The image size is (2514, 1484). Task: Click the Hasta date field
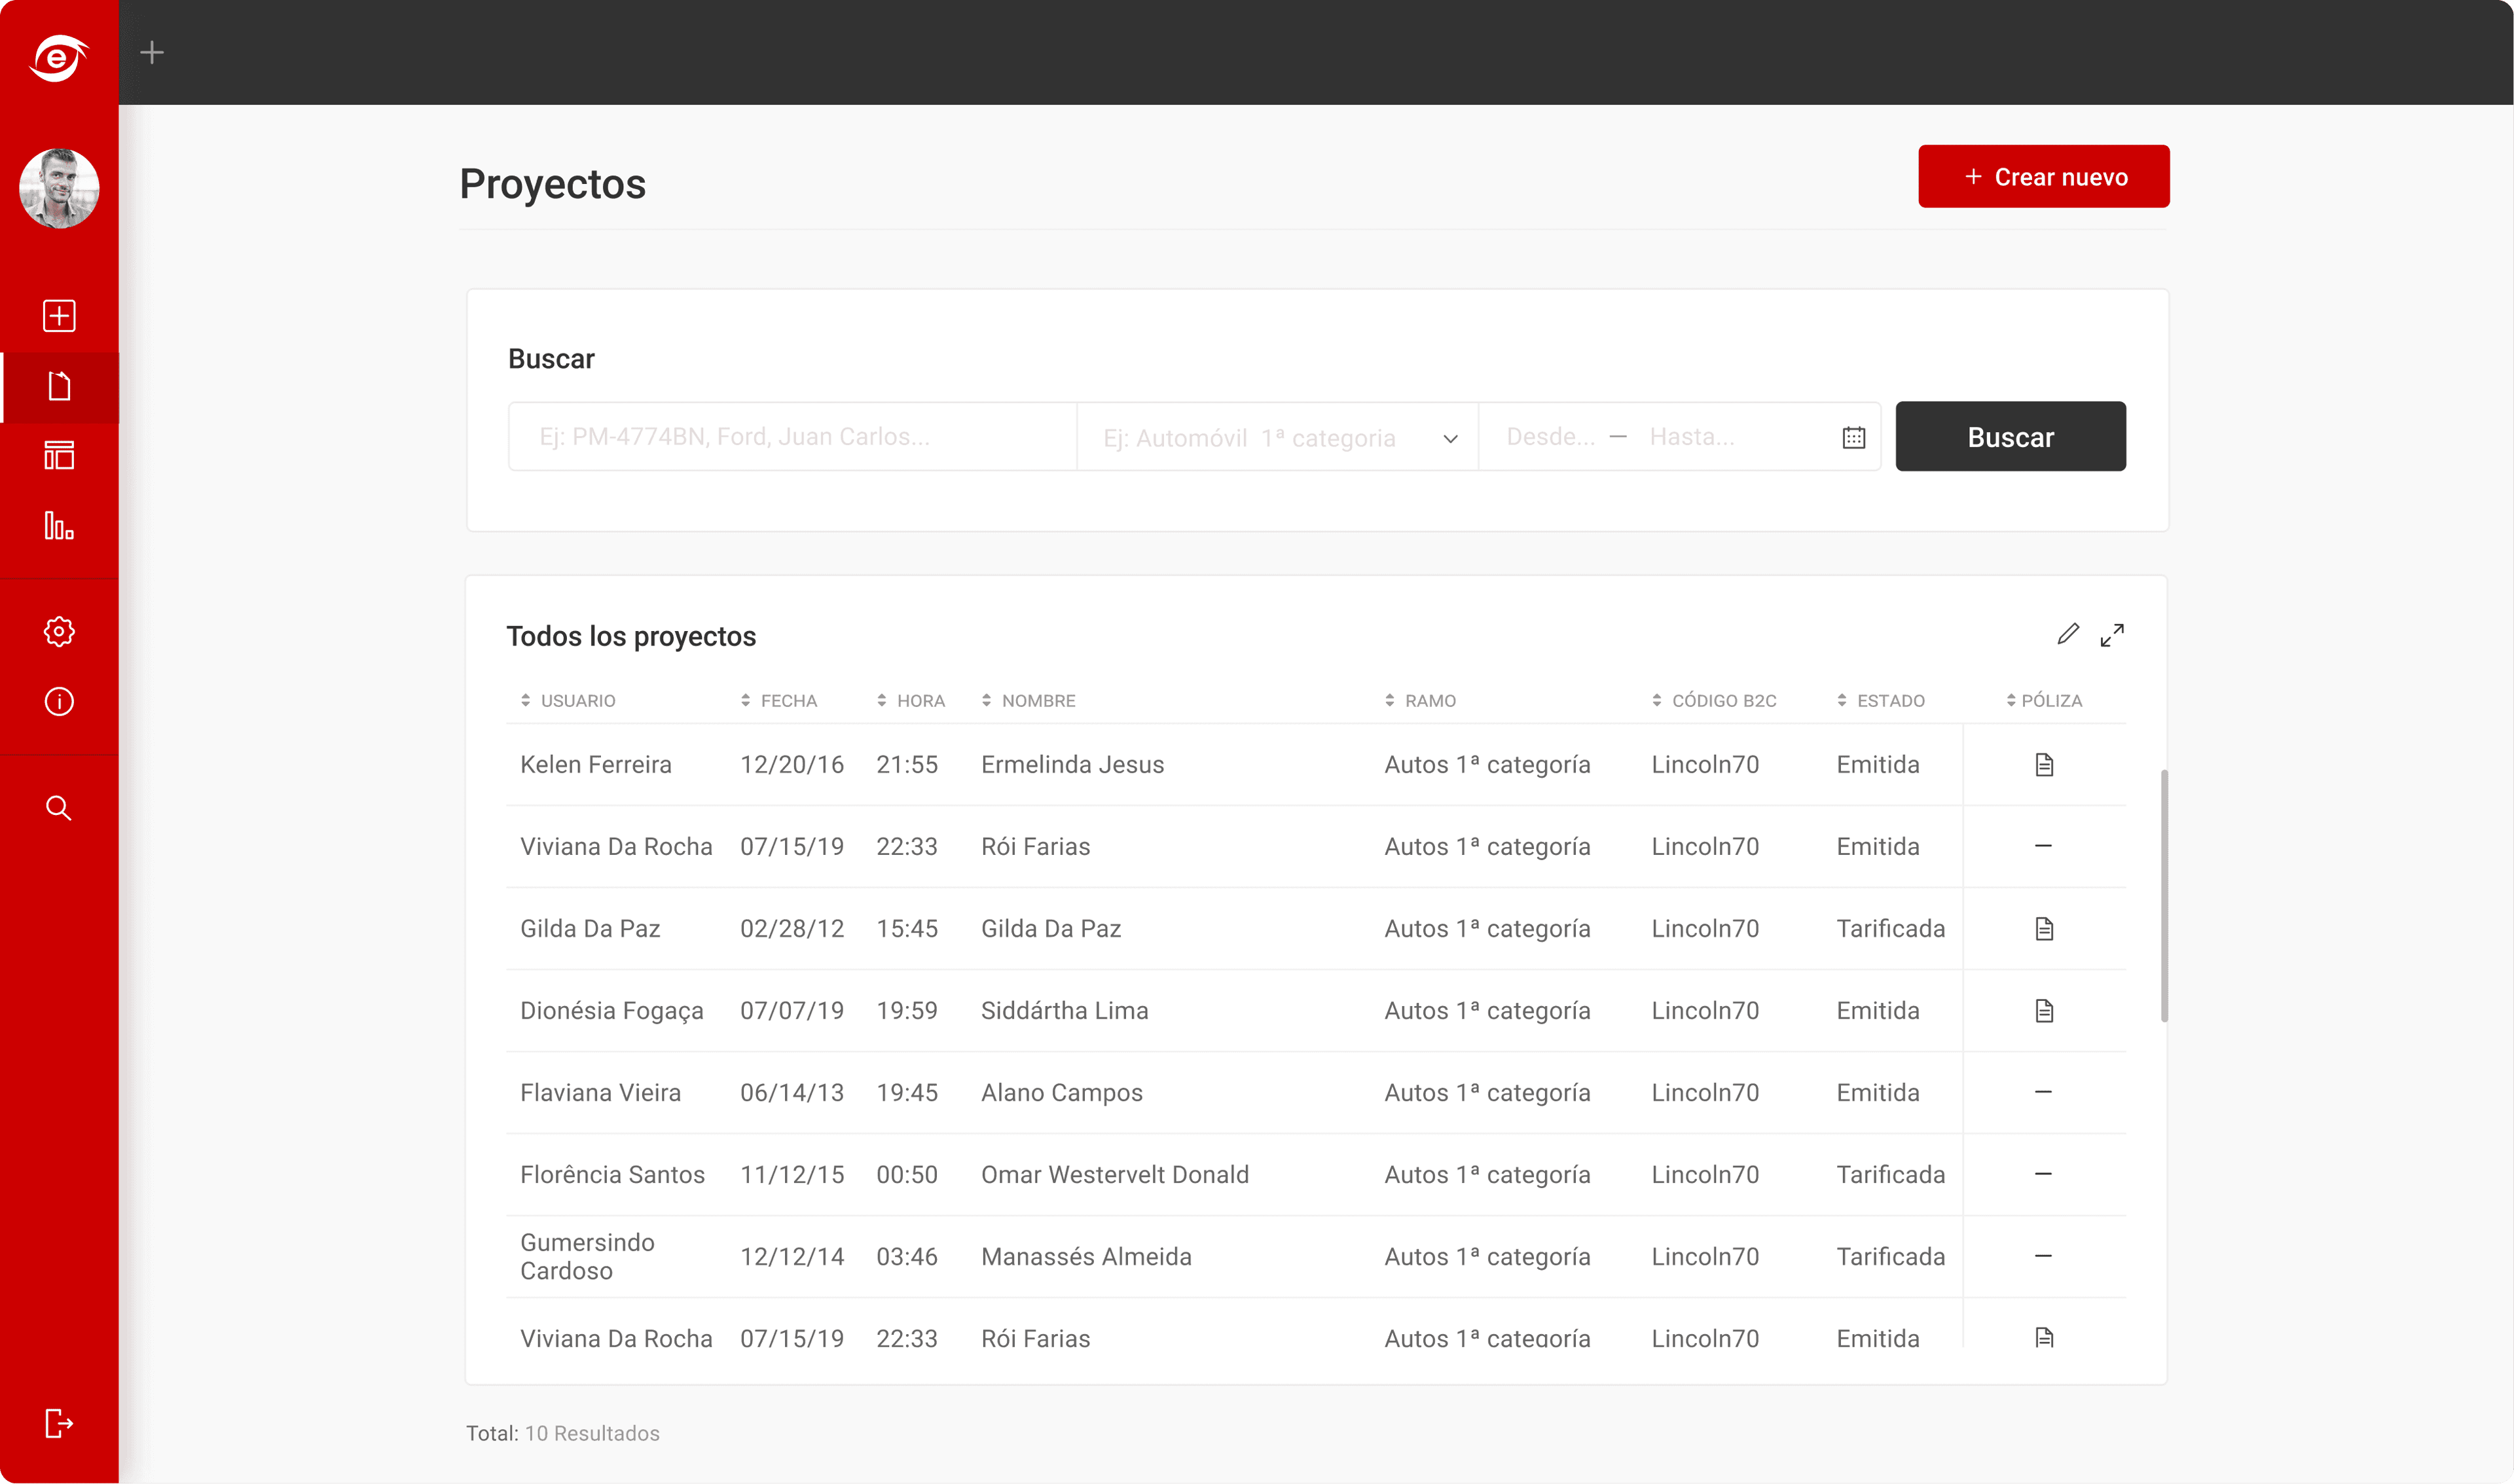tap(1691, 437)
